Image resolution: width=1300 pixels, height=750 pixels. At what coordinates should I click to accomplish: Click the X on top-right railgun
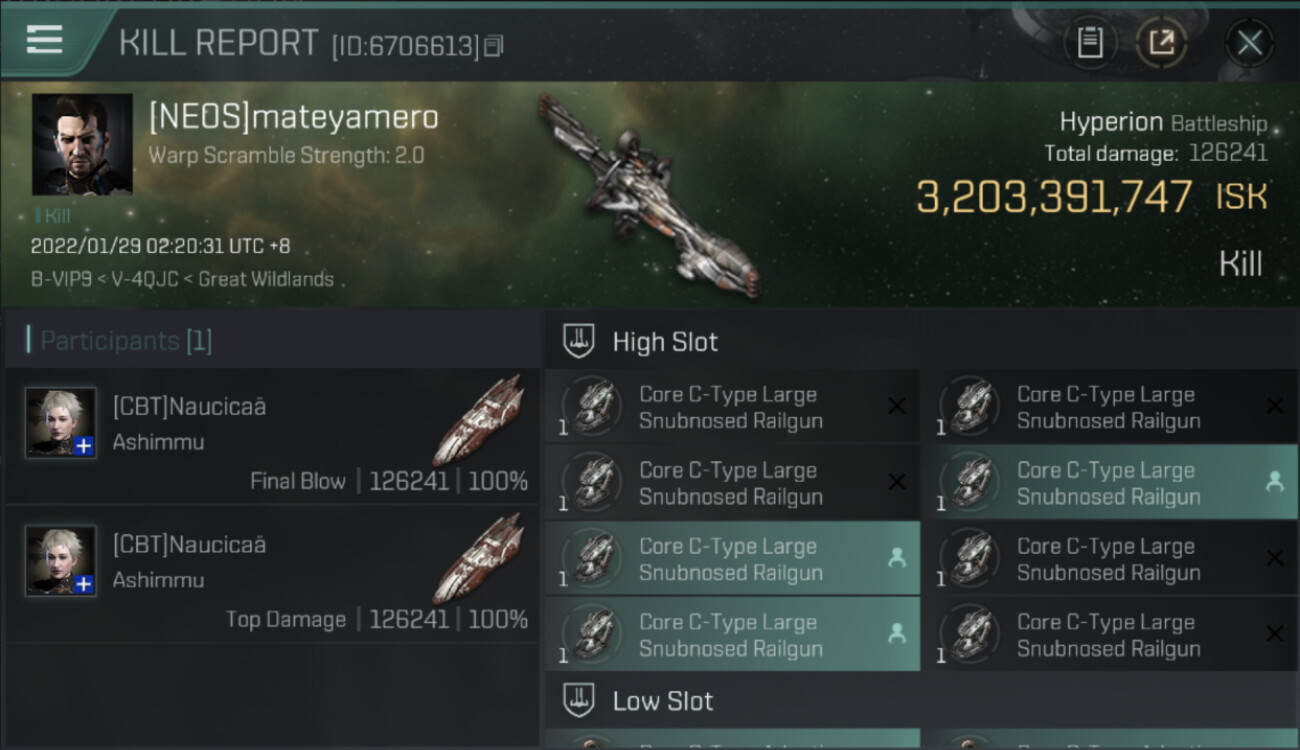(1275, 406)
